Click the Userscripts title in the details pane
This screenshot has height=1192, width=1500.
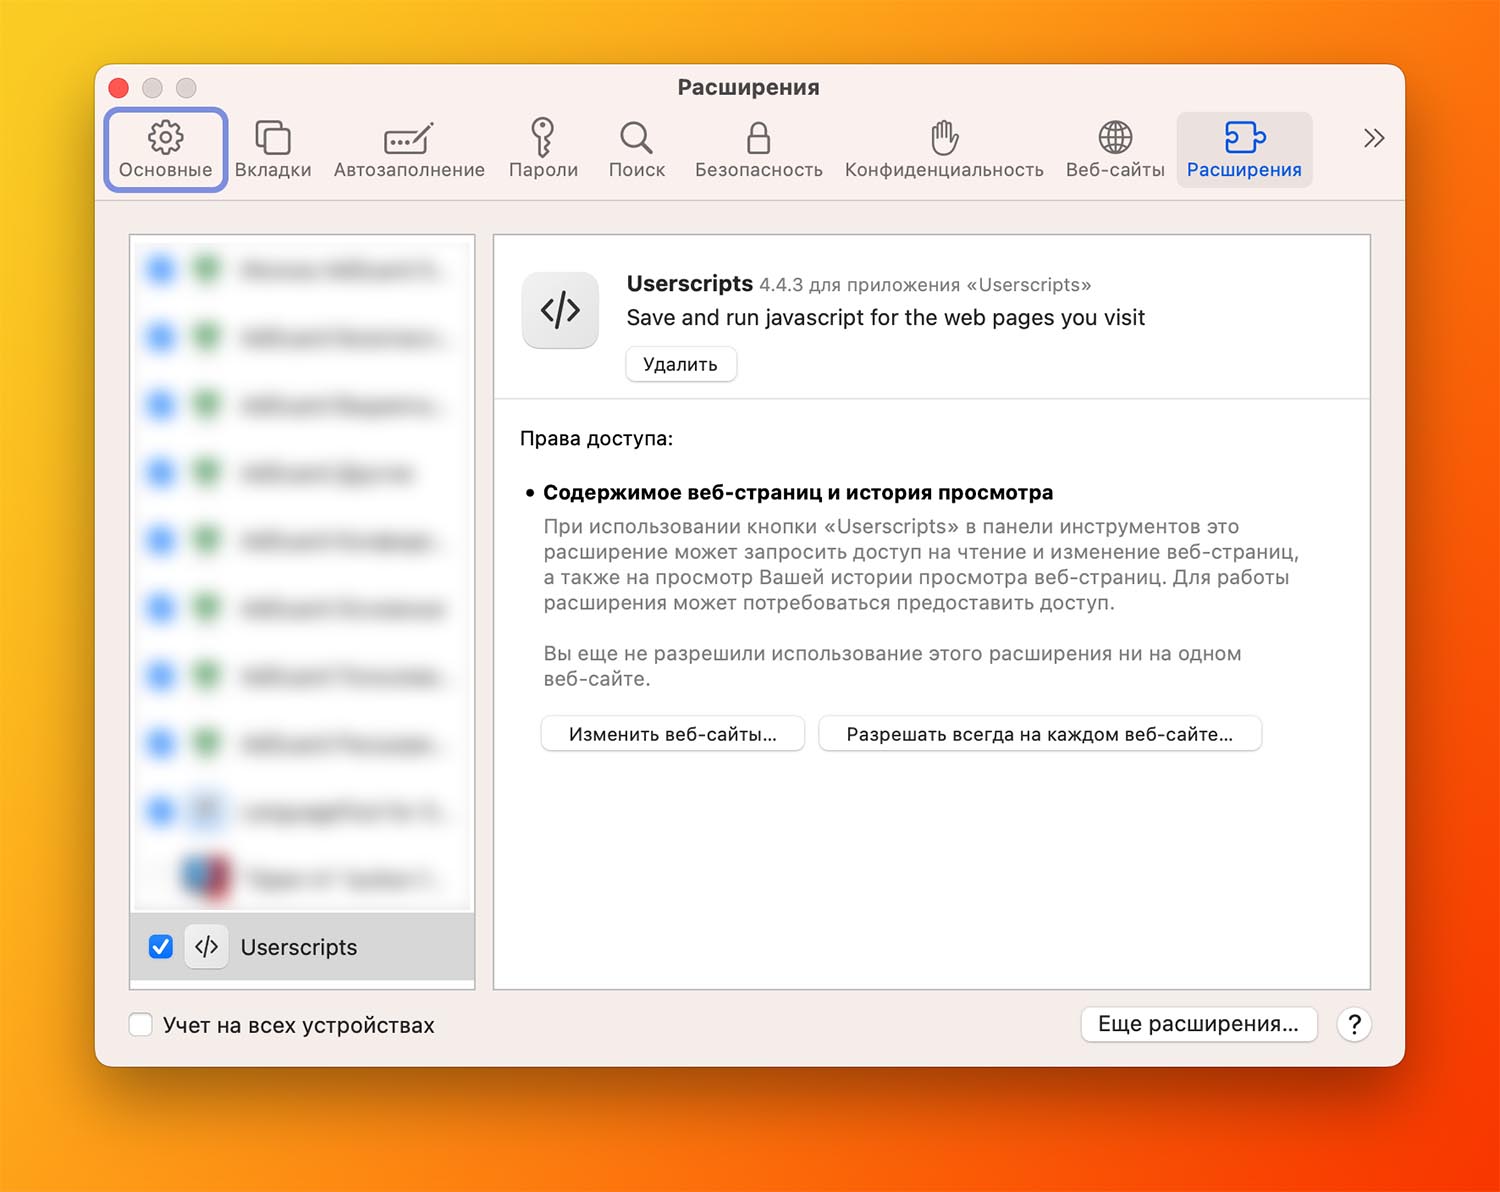pos(690,284)
